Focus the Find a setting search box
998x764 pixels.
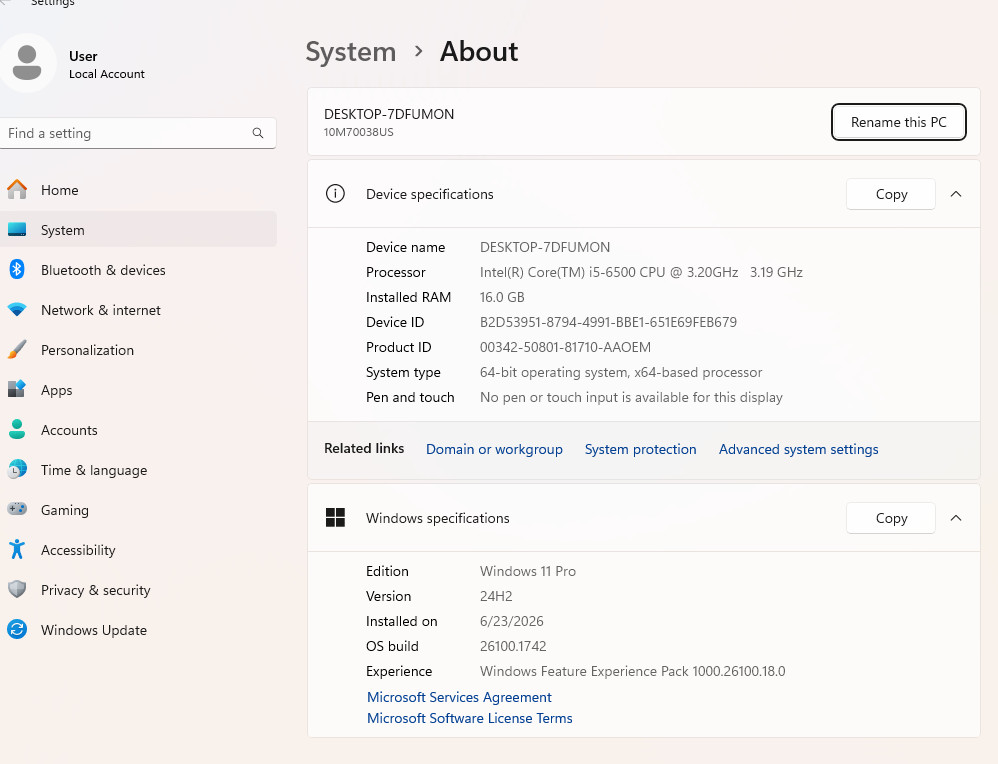[x=138, y=133]
